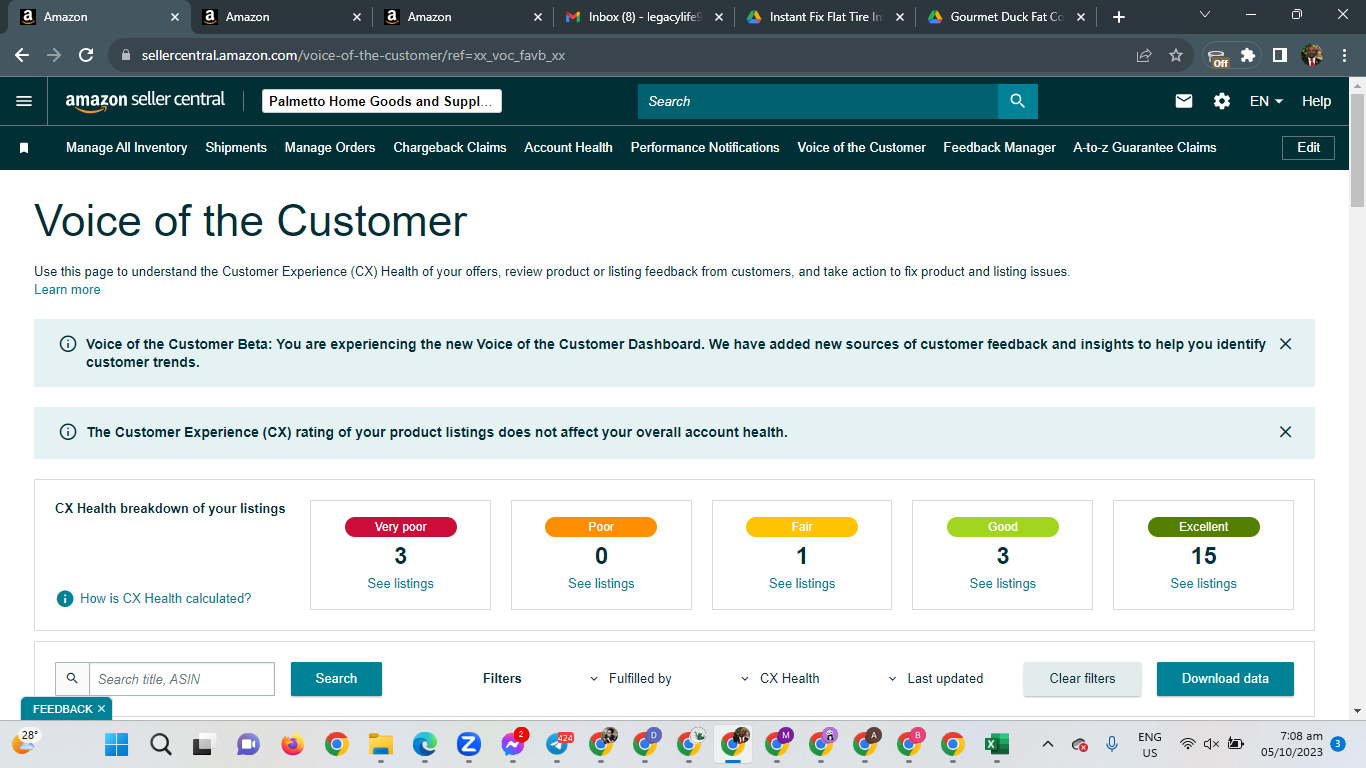The image size is (1366, 768).
Task: Download the Voice of the Customer data
Action: pyautogui.click(x=1225, y=678)
